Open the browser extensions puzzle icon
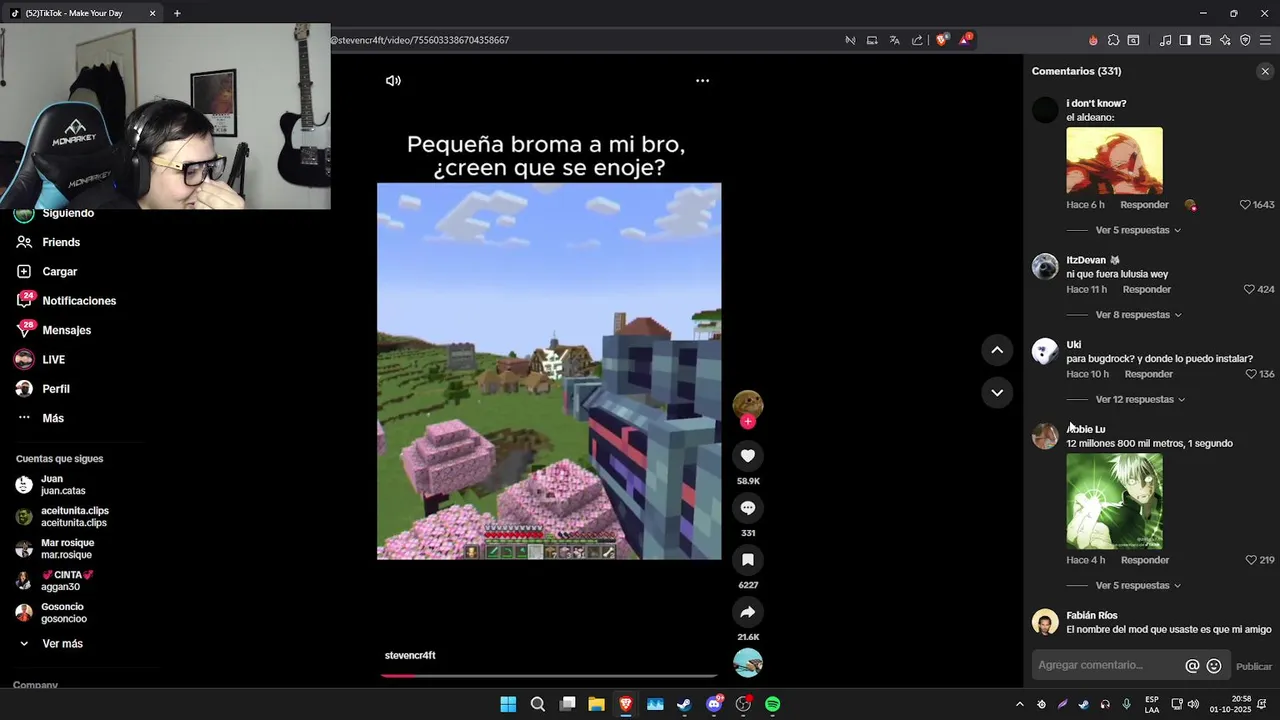The image size is (1280, 720). pyautogui.click(x=1113, y=40)
